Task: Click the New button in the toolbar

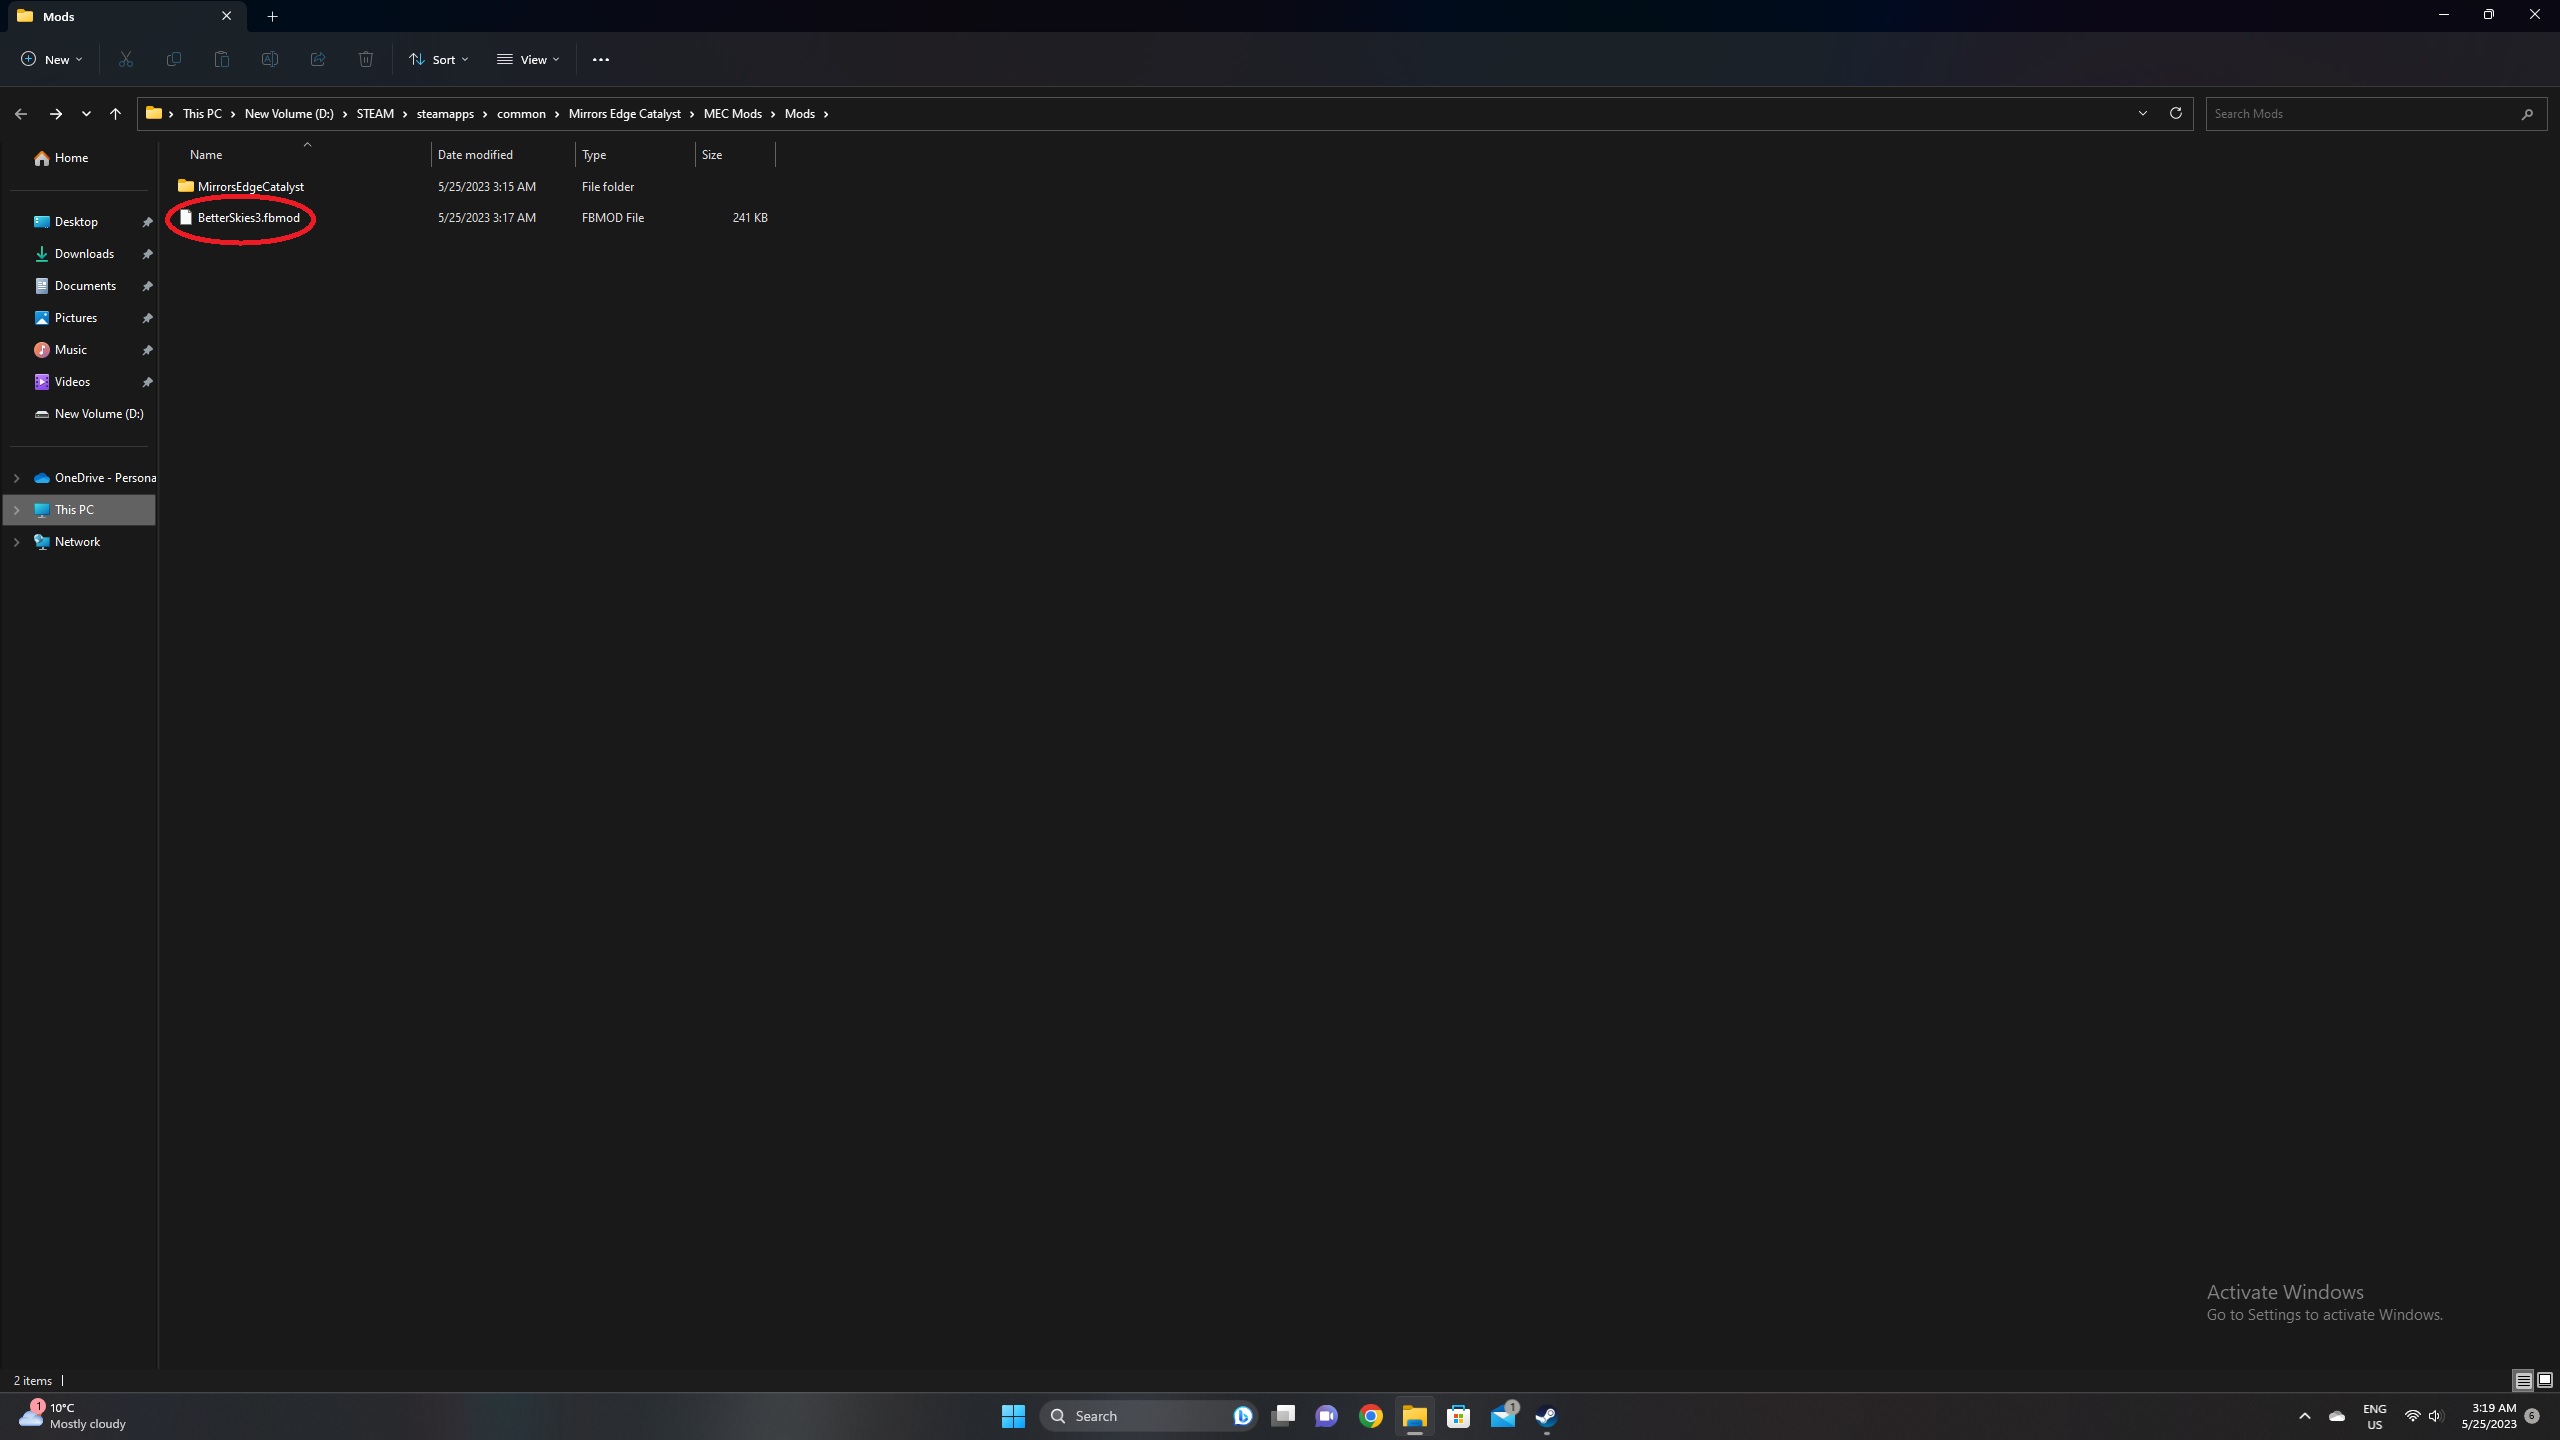Action: (x=52, y=60)
